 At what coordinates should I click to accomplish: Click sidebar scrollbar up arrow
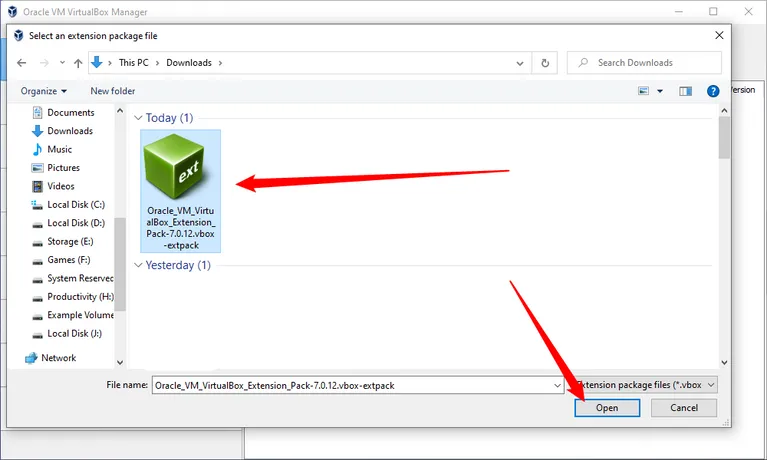click(x=120, y=111)
